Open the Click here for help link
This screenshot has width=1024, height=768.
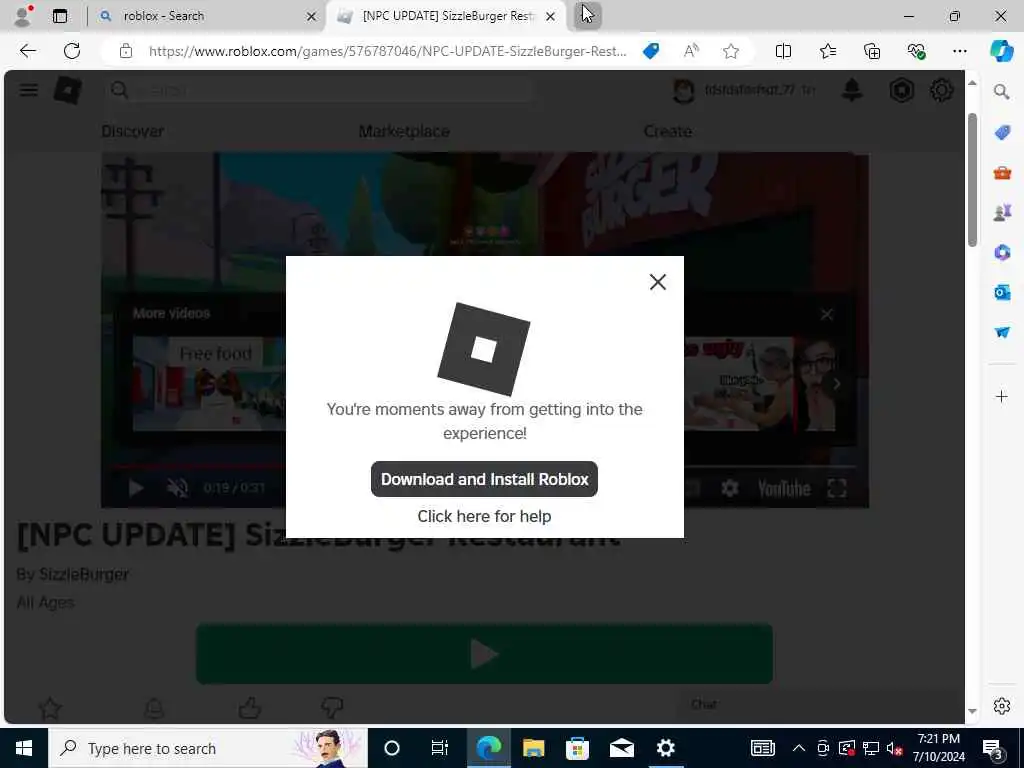coord(484,516)
